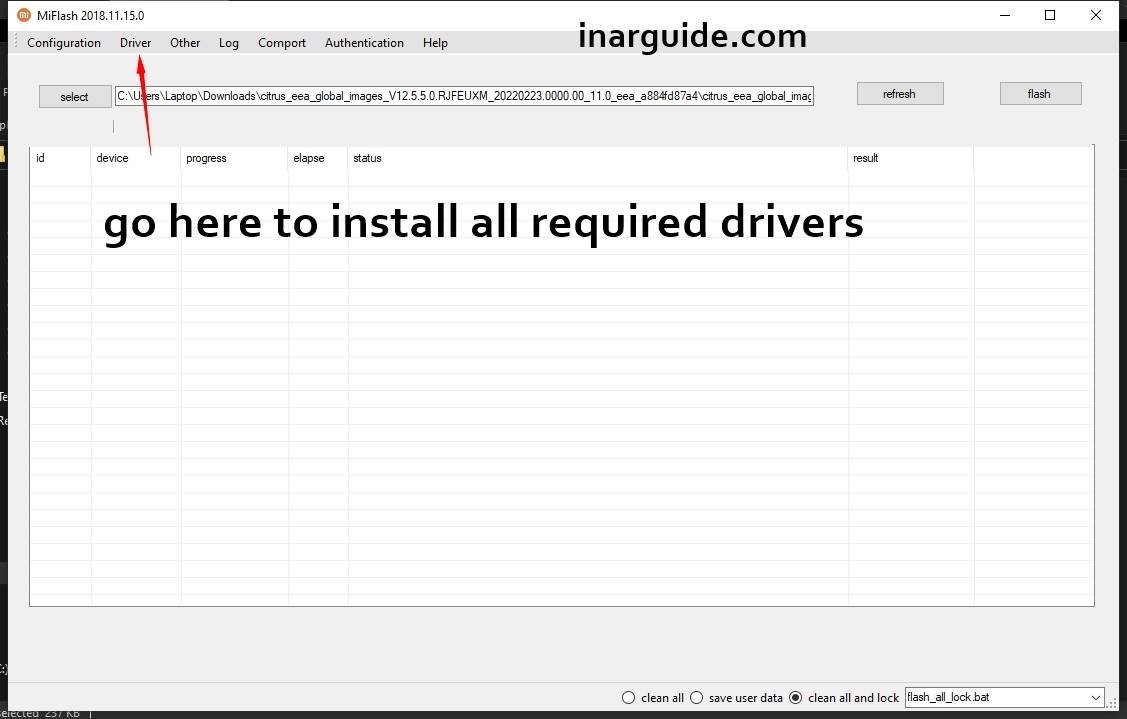
Task: Click the flash button
Action: pos(1040,93)
